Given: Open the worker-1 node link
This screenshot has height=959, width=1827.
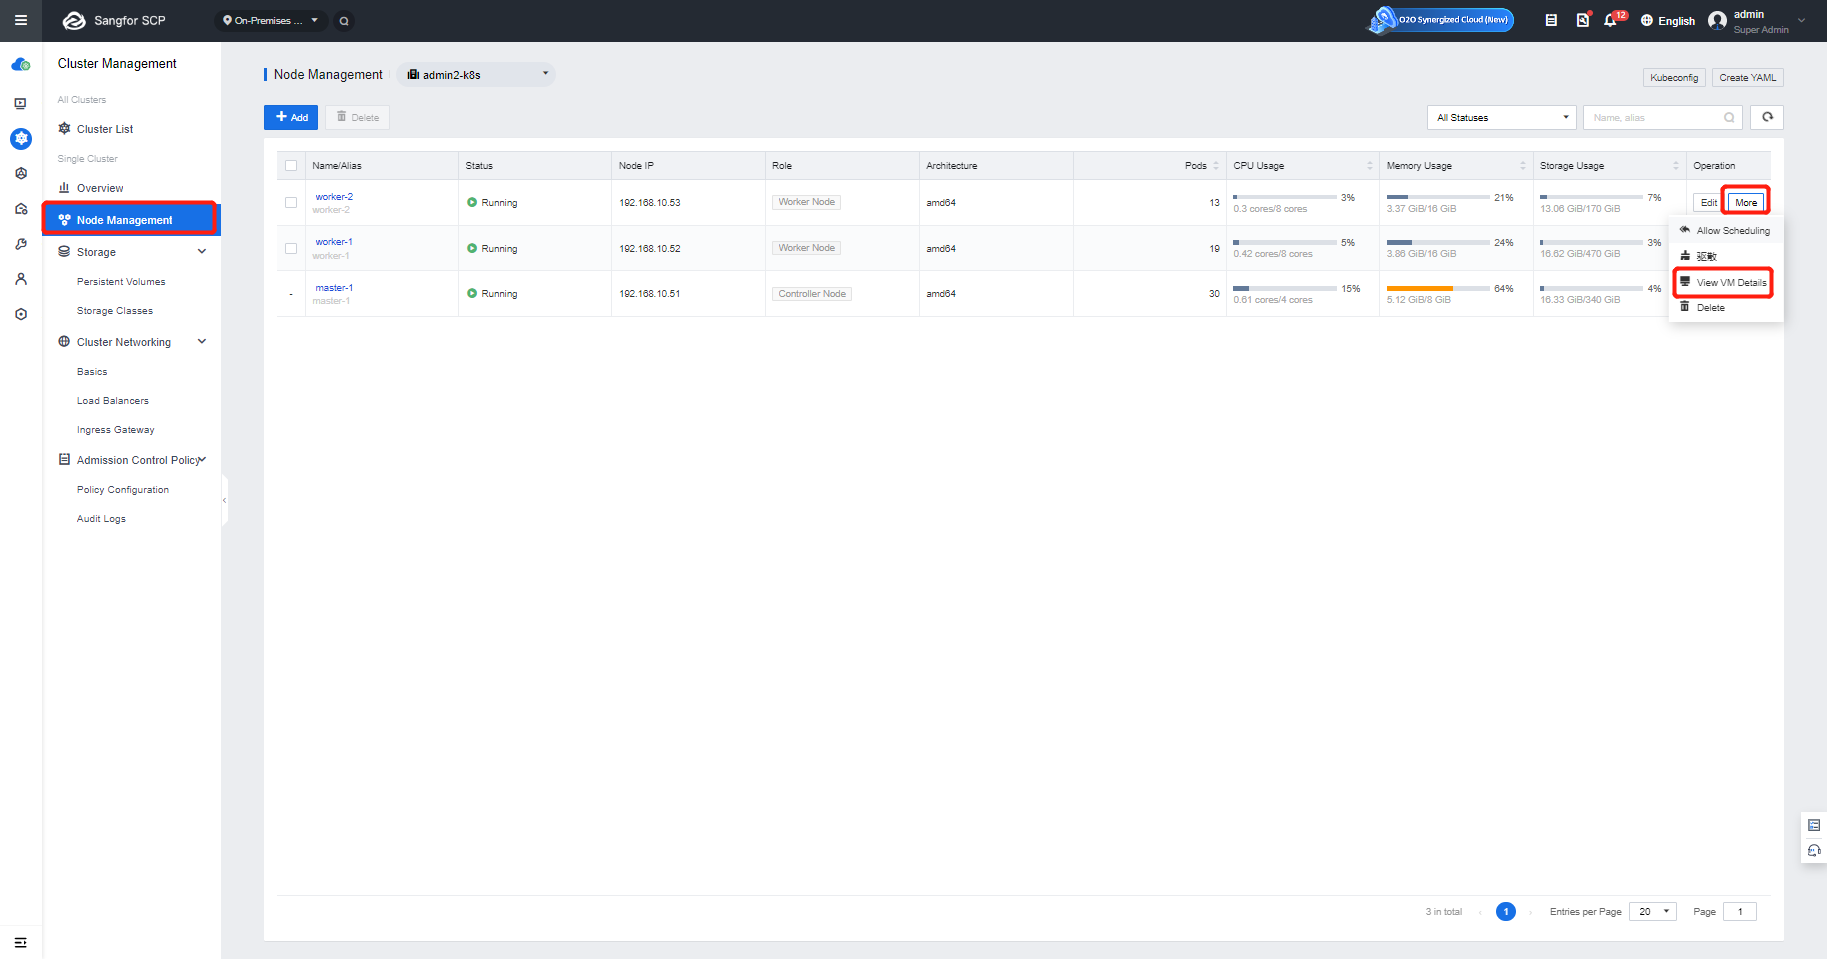Looking at the screenshot, I should 334,242.
